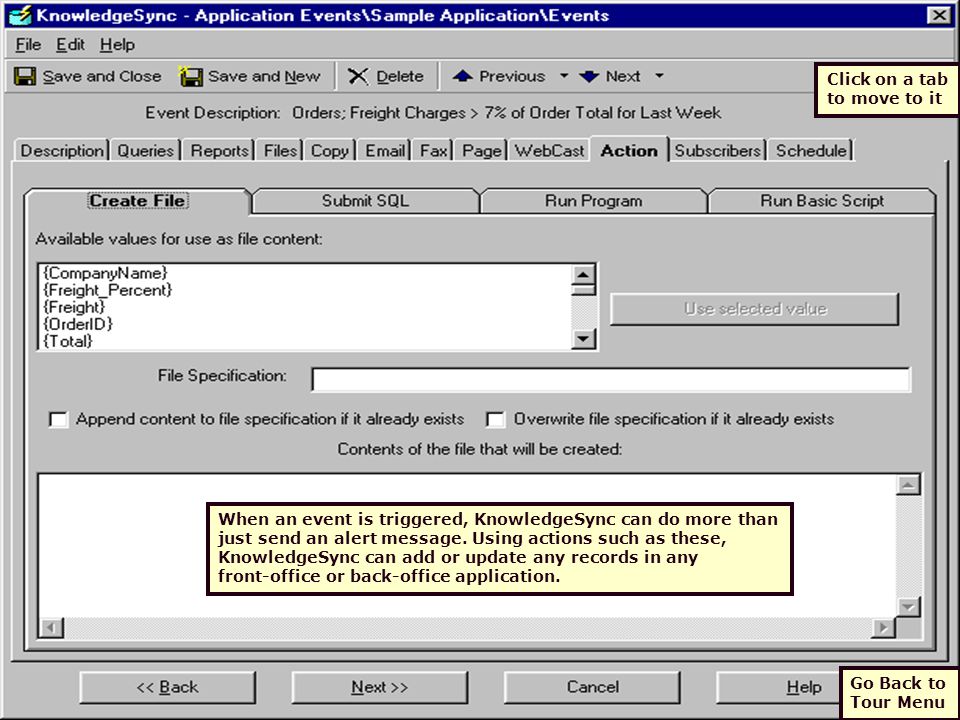Open the Next dropdown arrow
Screen dimensions: 960x720
pyautogui.click(x=659, y=76)
